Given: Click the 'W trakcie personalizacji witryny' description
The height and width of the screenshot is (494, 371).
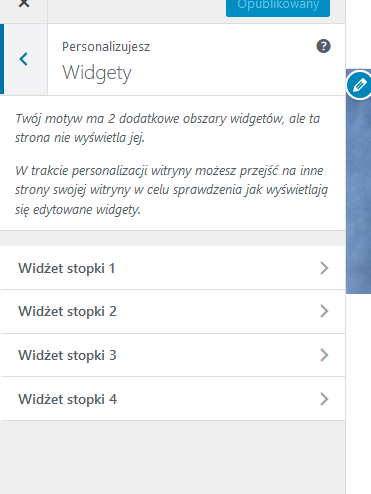Looking at the screenshot, I should [171, 190].
